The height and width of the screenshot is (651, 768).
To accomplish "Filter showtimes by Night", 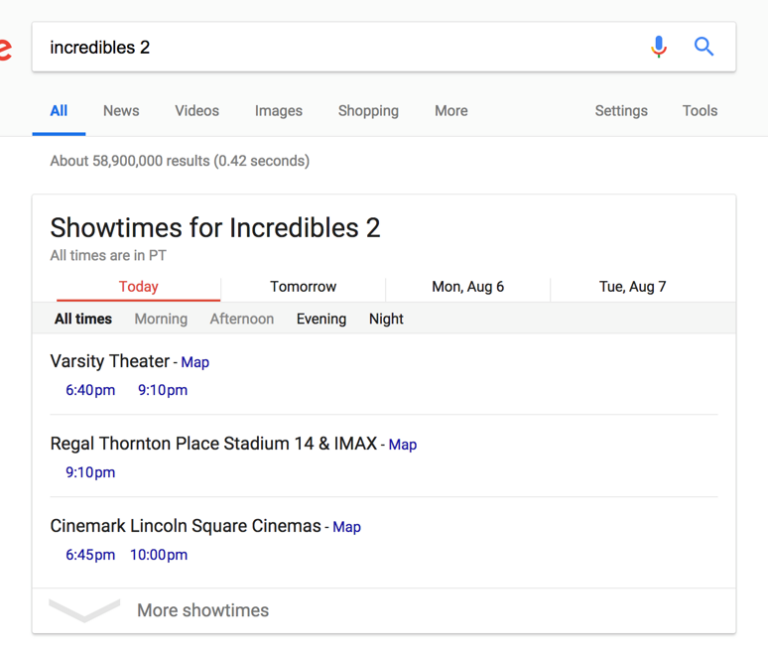I will tap(386, 319).
